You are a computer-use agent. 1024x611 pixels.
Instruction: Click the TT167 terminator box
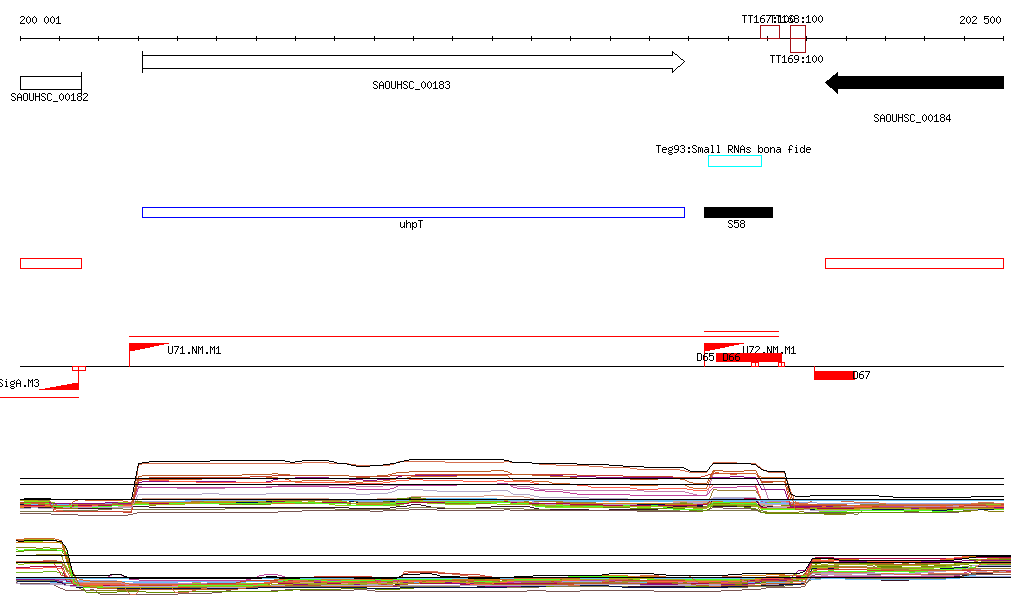[x=769, y=32]
